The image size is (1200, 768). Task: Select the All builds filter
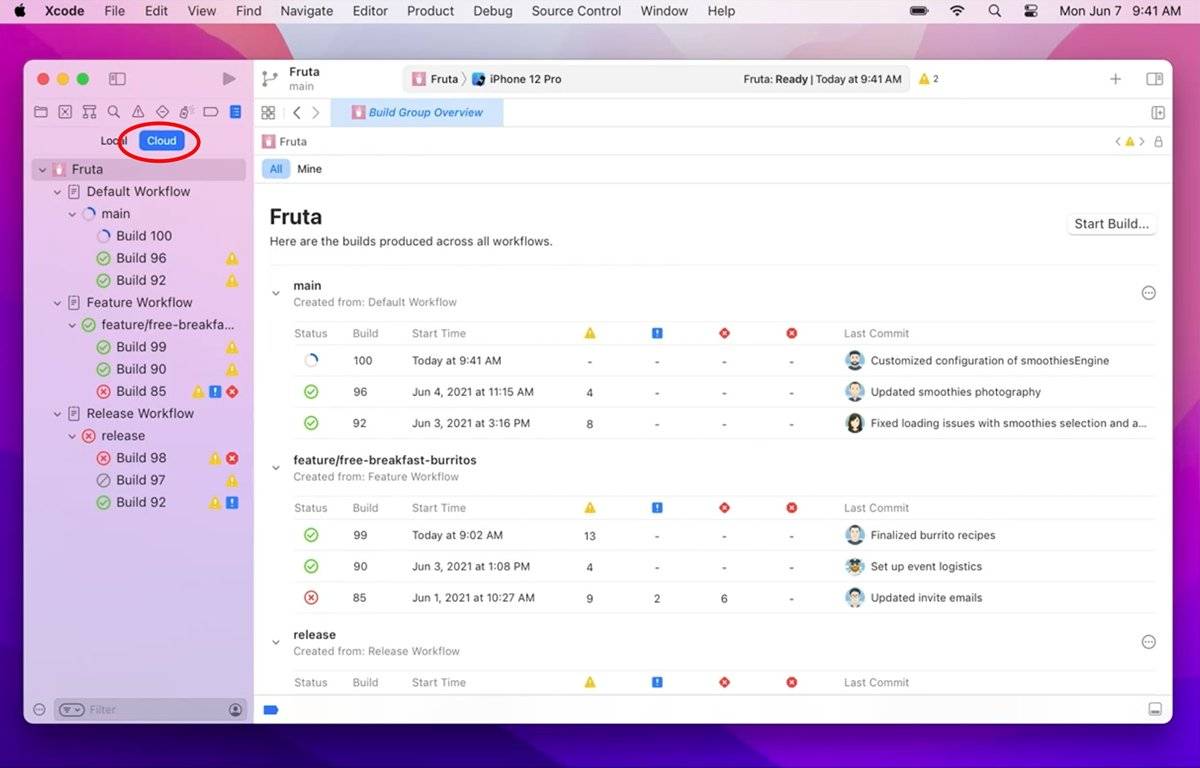[x=276, y=169]
